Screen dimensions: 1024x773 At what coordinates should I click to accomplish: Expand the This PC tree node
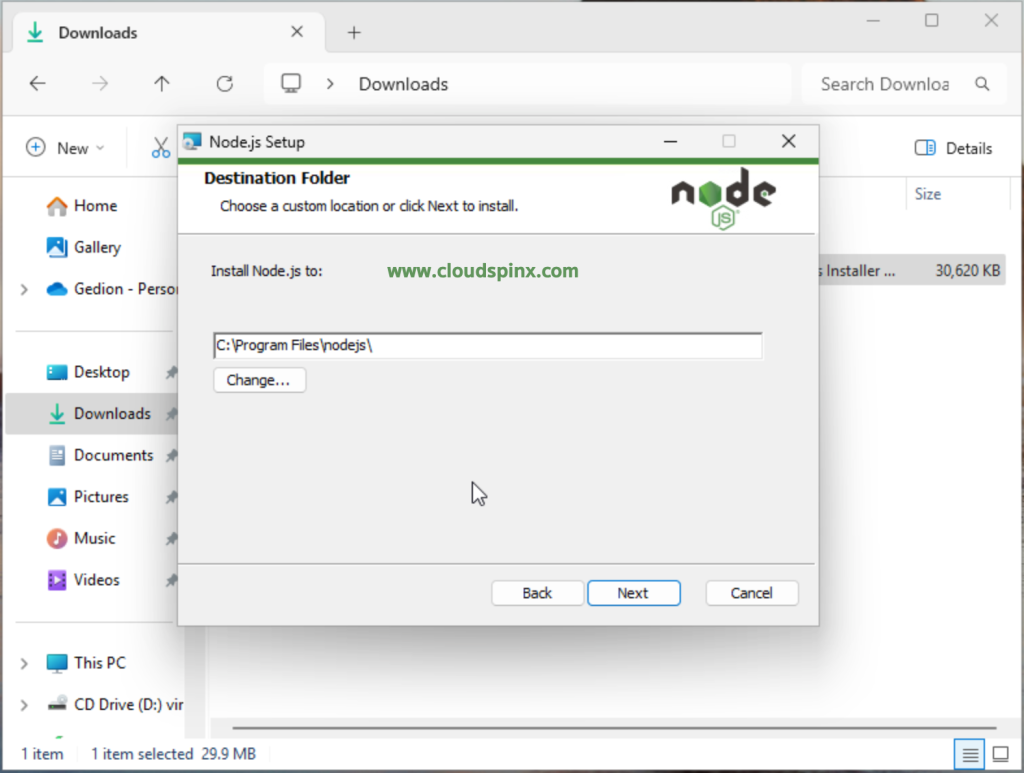tap(24, 663)
